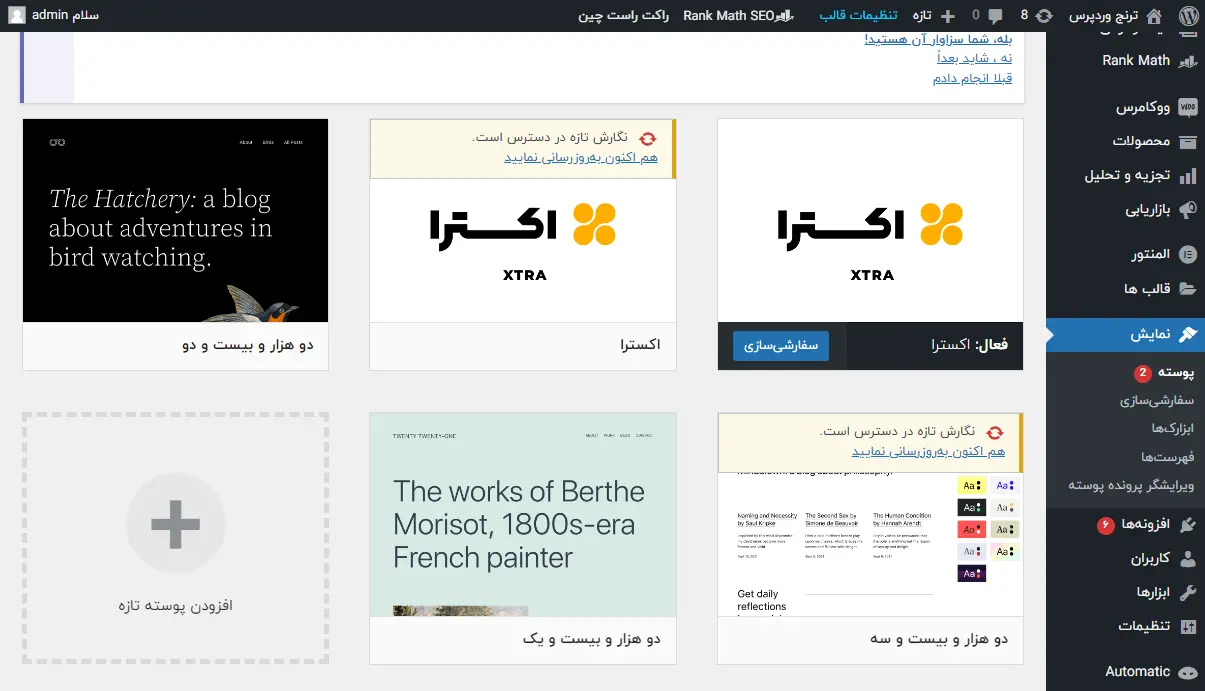
Task: Open ووکامرس in the sidebar
Action: click(1143, 107)
